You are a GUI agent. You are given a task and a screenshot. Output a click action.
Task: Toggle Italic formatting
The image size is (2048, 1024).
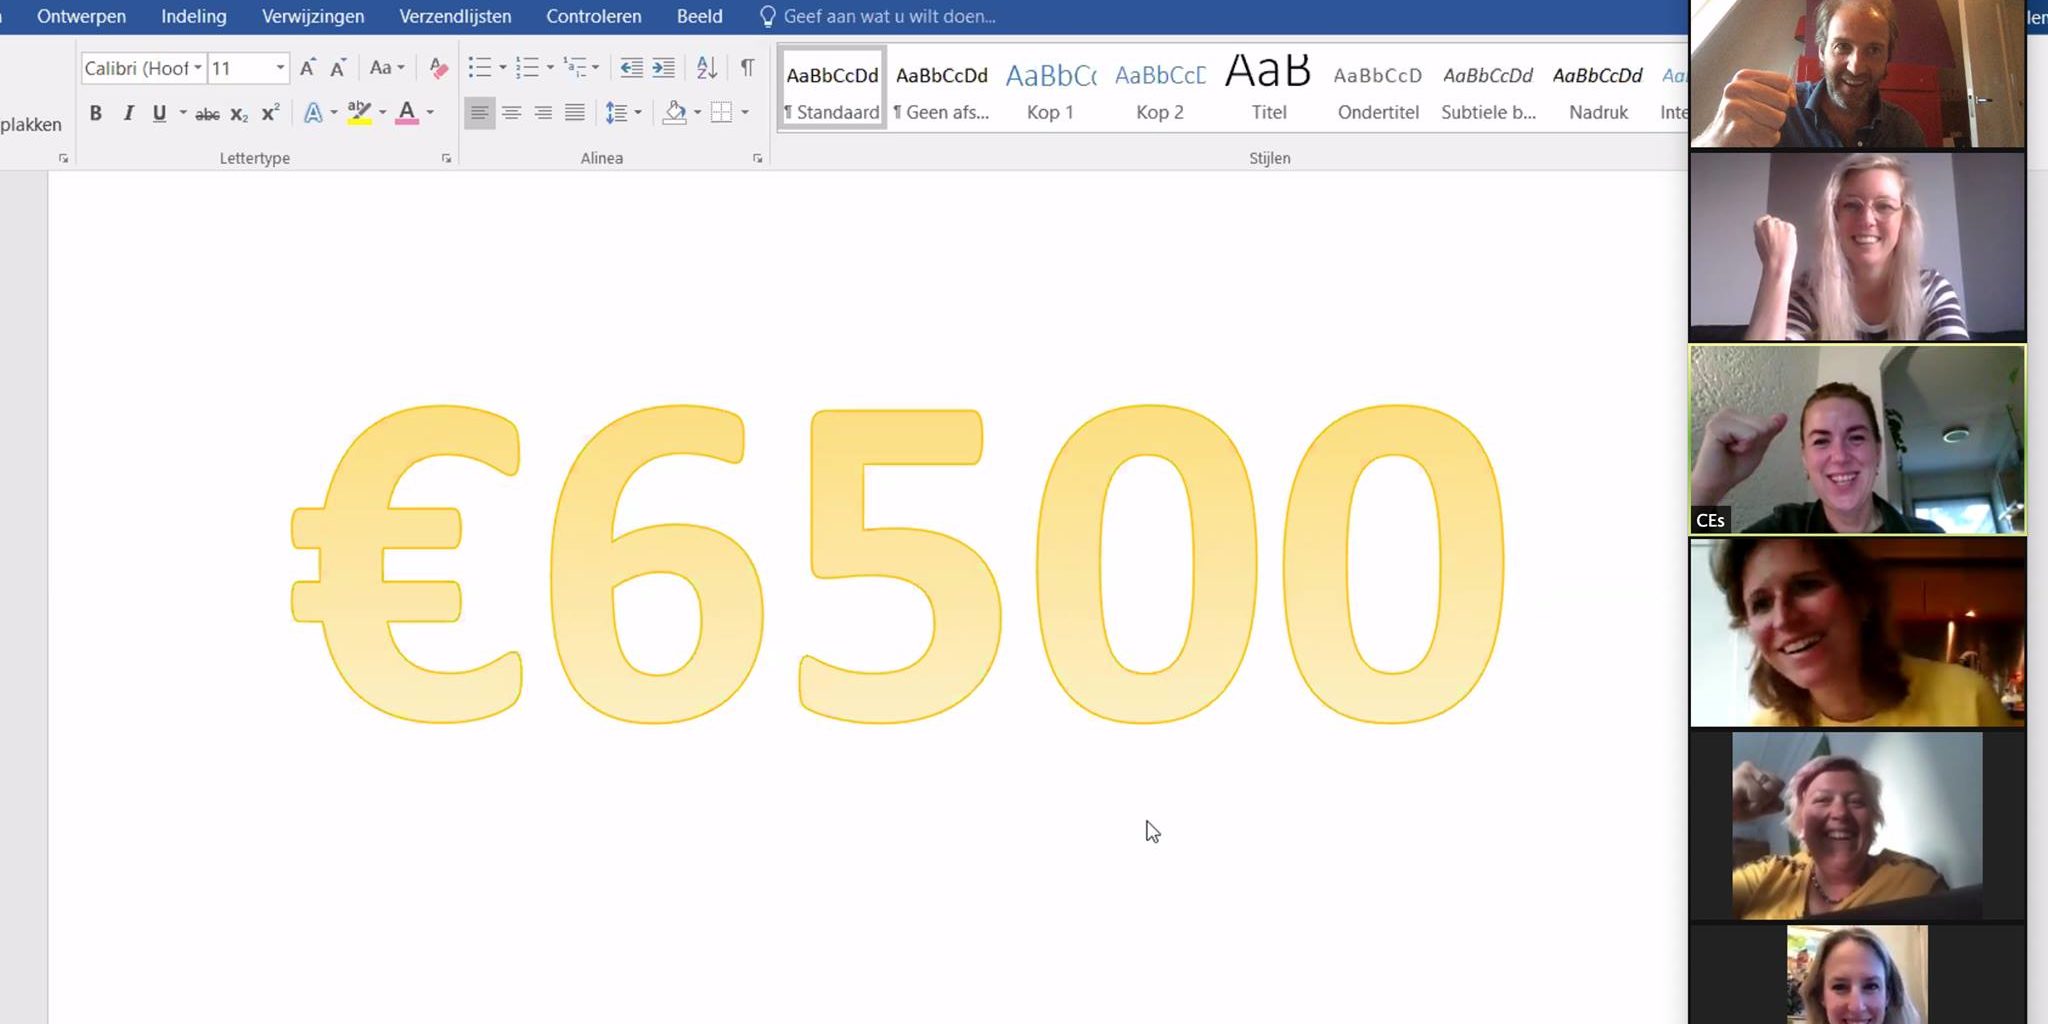coord(128,113)
